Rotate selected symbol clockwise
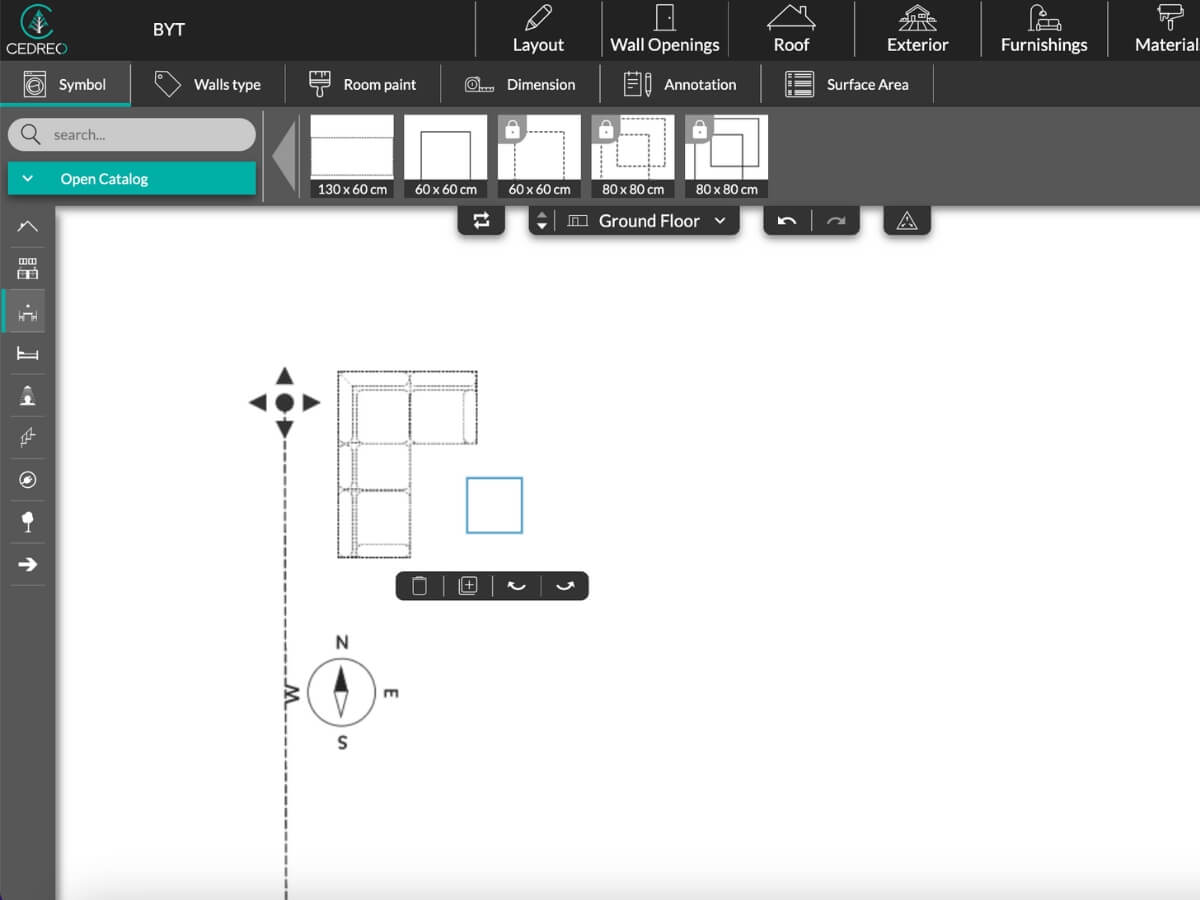Image resolution: width=1200 pixels, height=900 pixels. pyautogui.click(x=565, y=586)
